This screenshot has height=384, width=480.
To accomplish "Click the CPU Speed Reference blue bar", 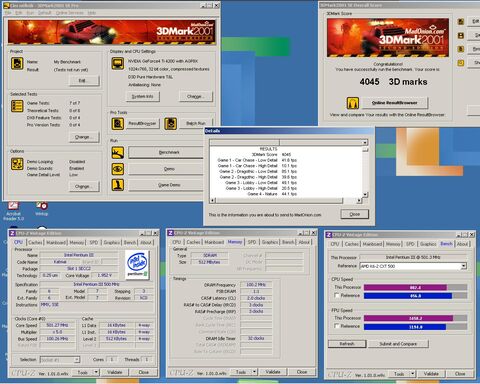I will click(408, 296).
